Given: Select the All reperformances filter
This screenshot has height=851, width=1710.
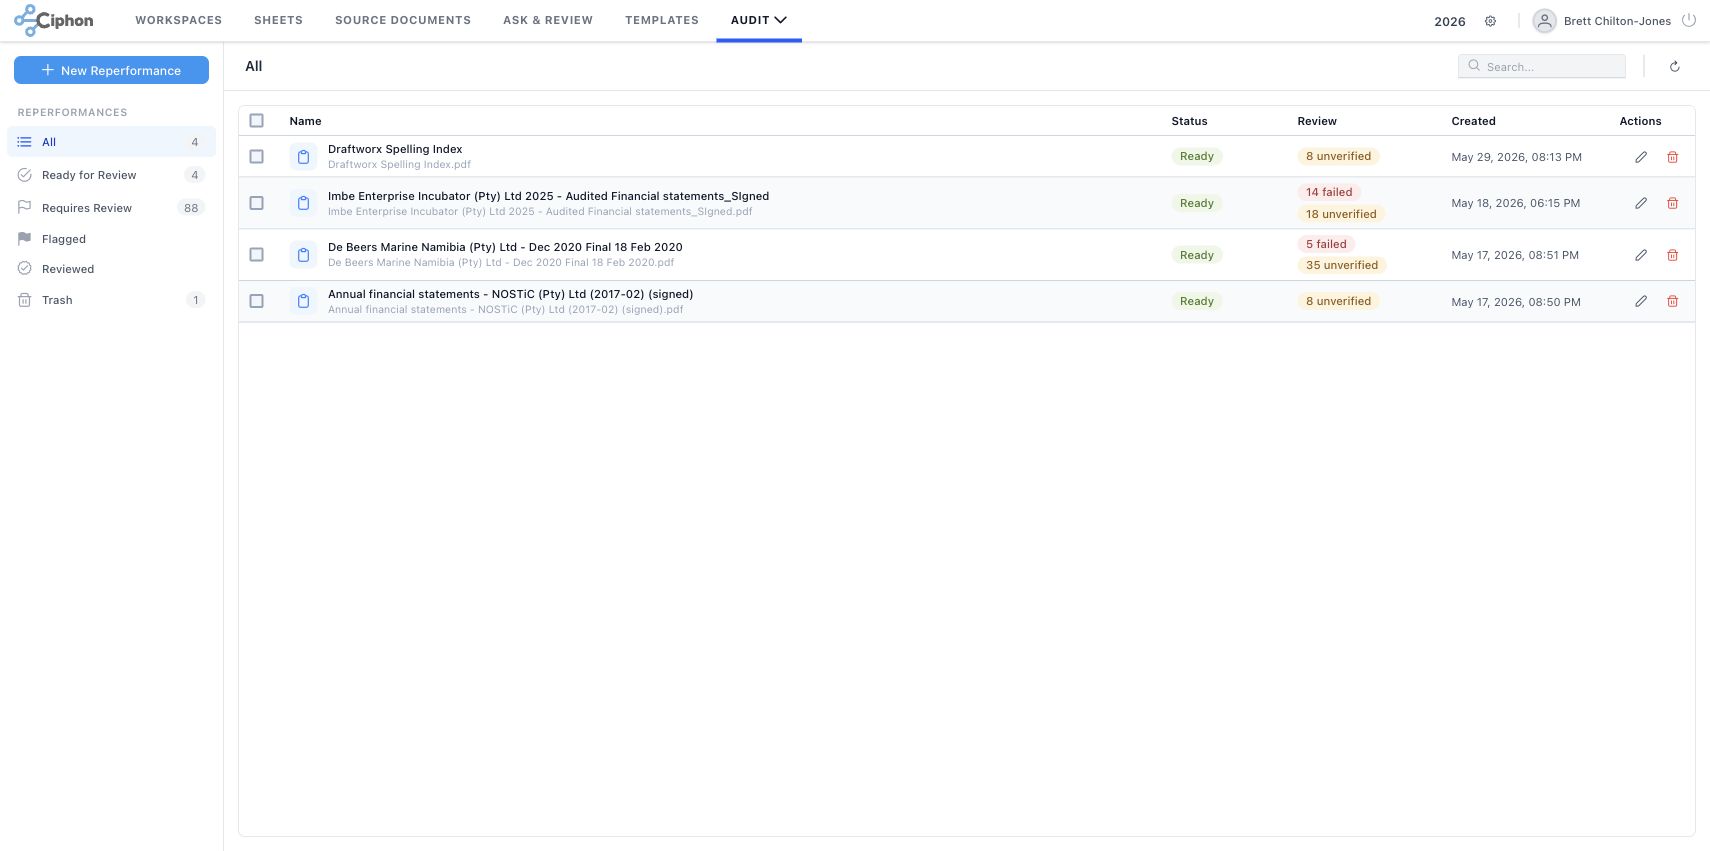Looking at the screenshot, I should (111, 142).
